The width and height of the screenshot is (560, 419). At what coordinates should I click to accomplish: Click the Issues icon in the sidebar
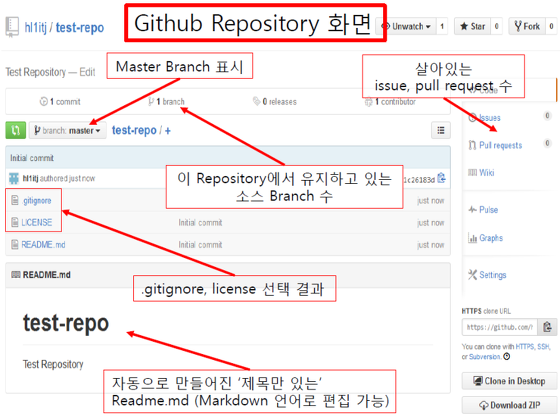pyautogui.click(x=472, y=118)
